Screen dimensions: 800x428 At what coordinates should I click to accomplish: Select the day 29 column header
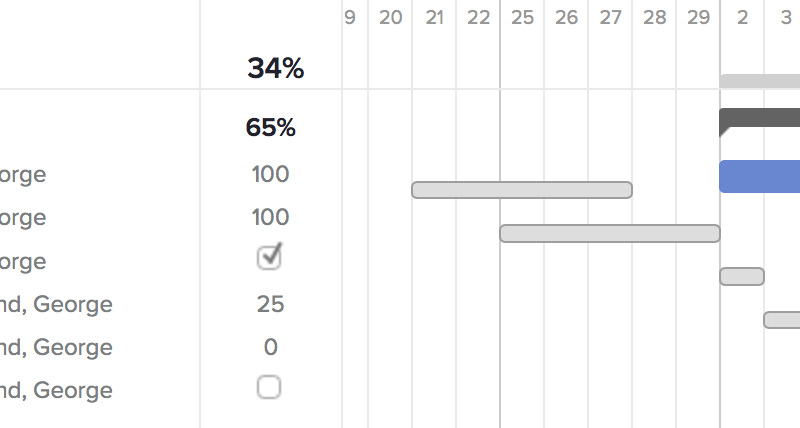(x=699, y=17)
